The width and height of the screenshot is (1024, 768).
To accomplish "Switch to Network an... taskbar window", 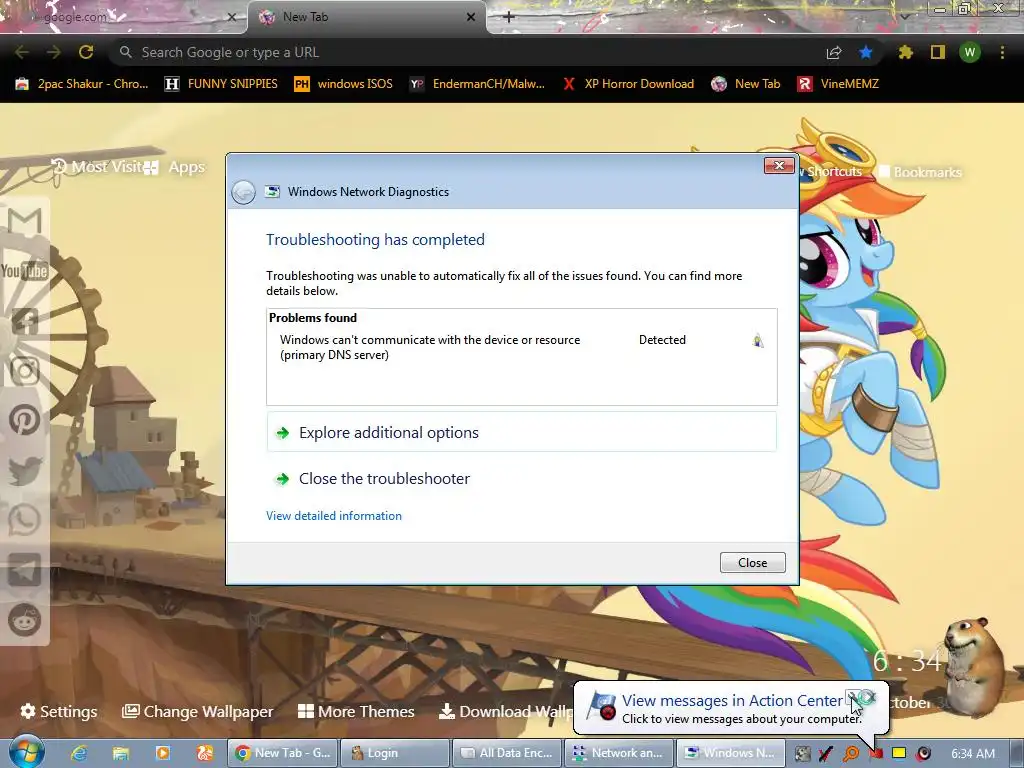I will tap(619, 753).
